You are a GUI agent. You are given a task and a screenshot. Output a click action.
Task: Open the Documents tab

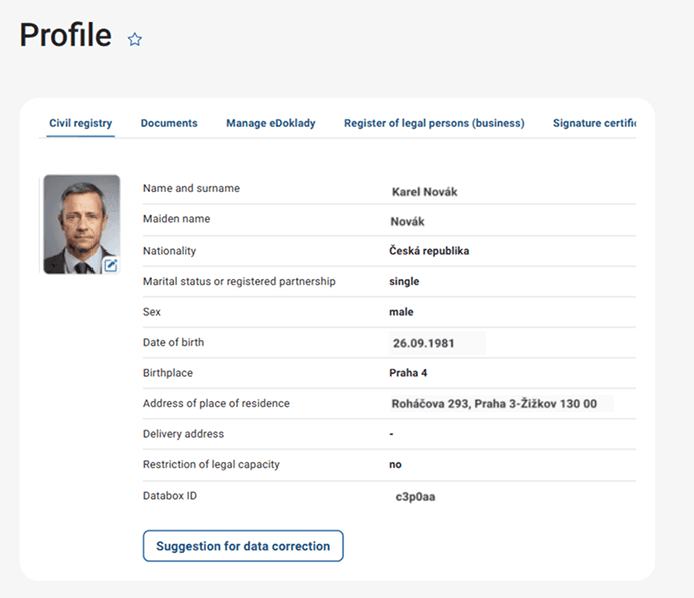[169, 124]
